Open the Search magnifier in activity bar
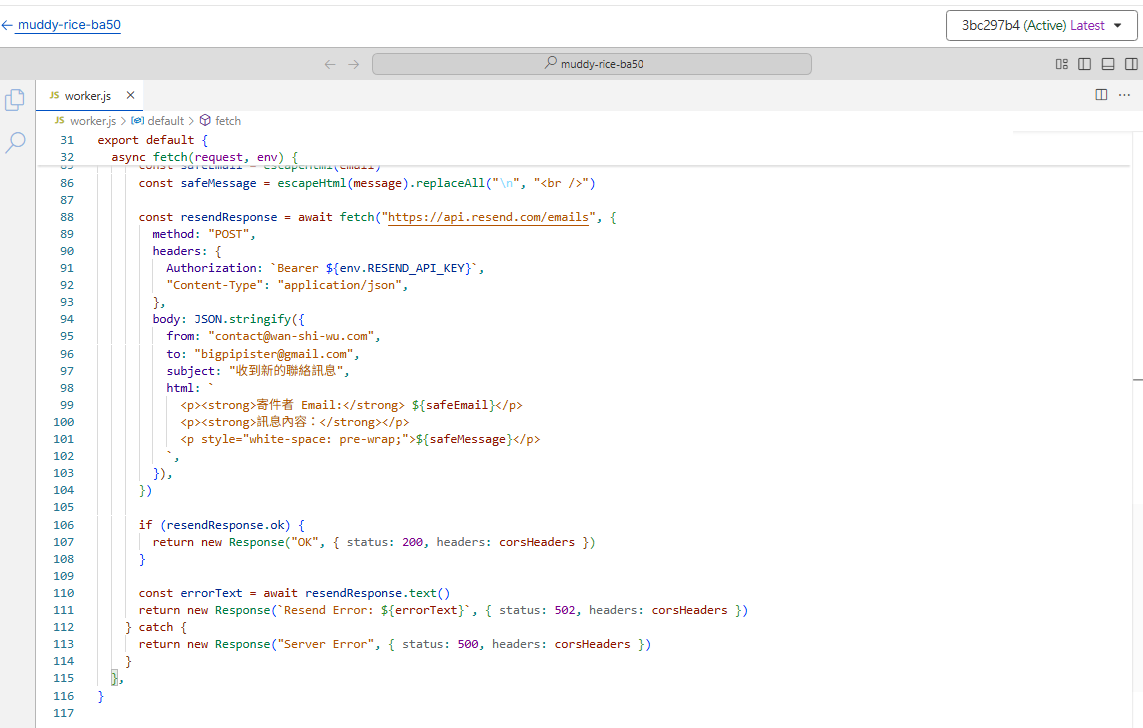Screen dimensions: 1143x728 pyautogui.click(x=15, y=143)
